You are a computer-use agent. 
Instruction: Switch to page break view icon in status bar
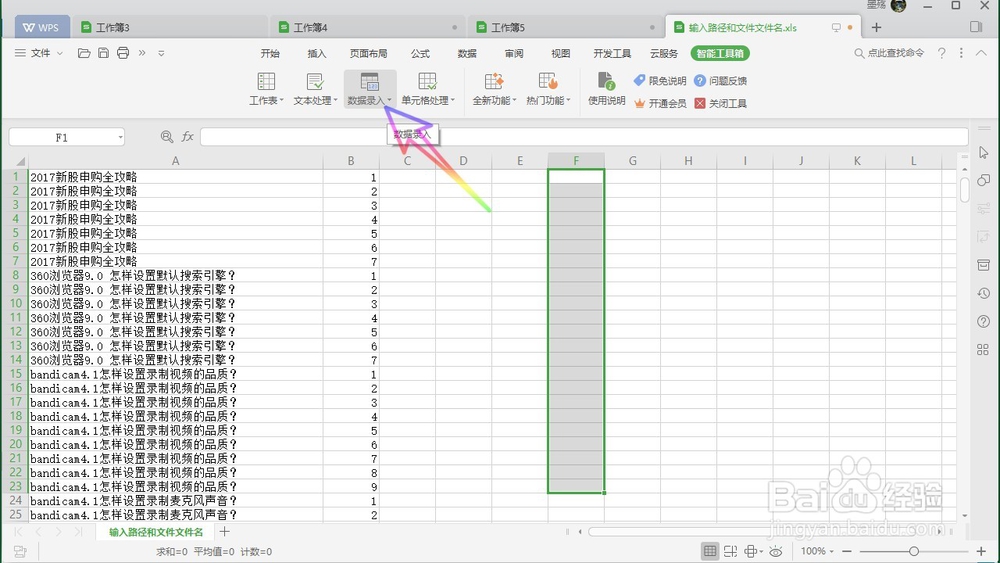731,551
